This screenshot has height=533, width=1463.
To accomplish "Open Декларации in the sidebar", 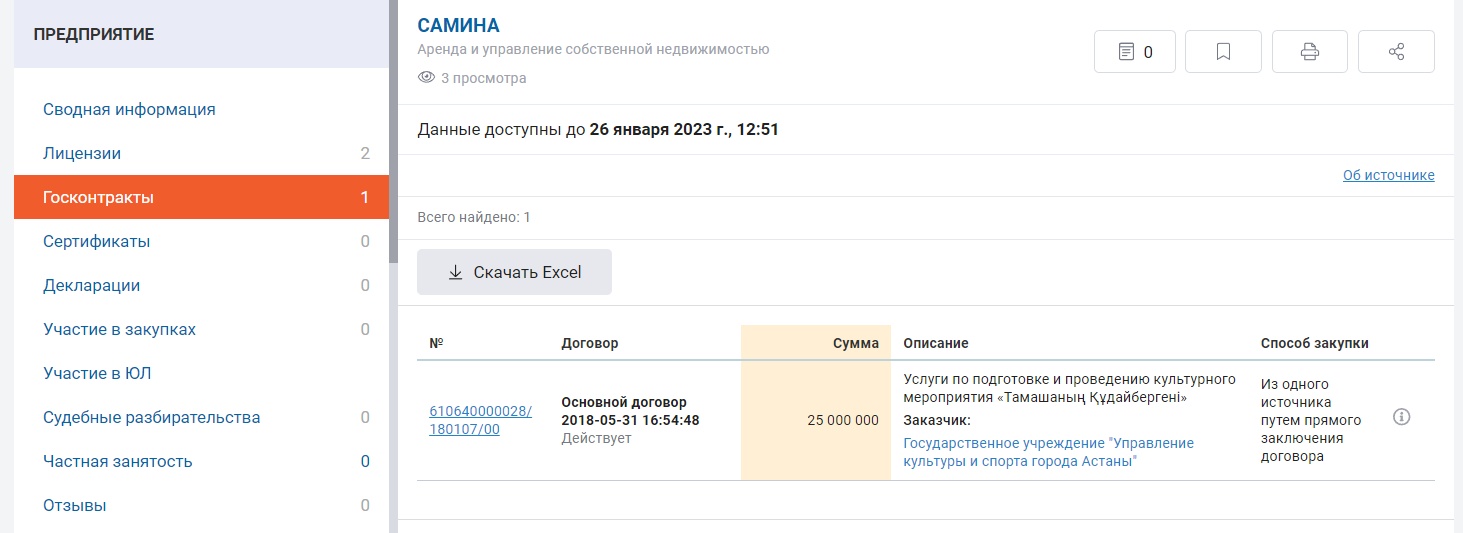I will pos(91,285).
